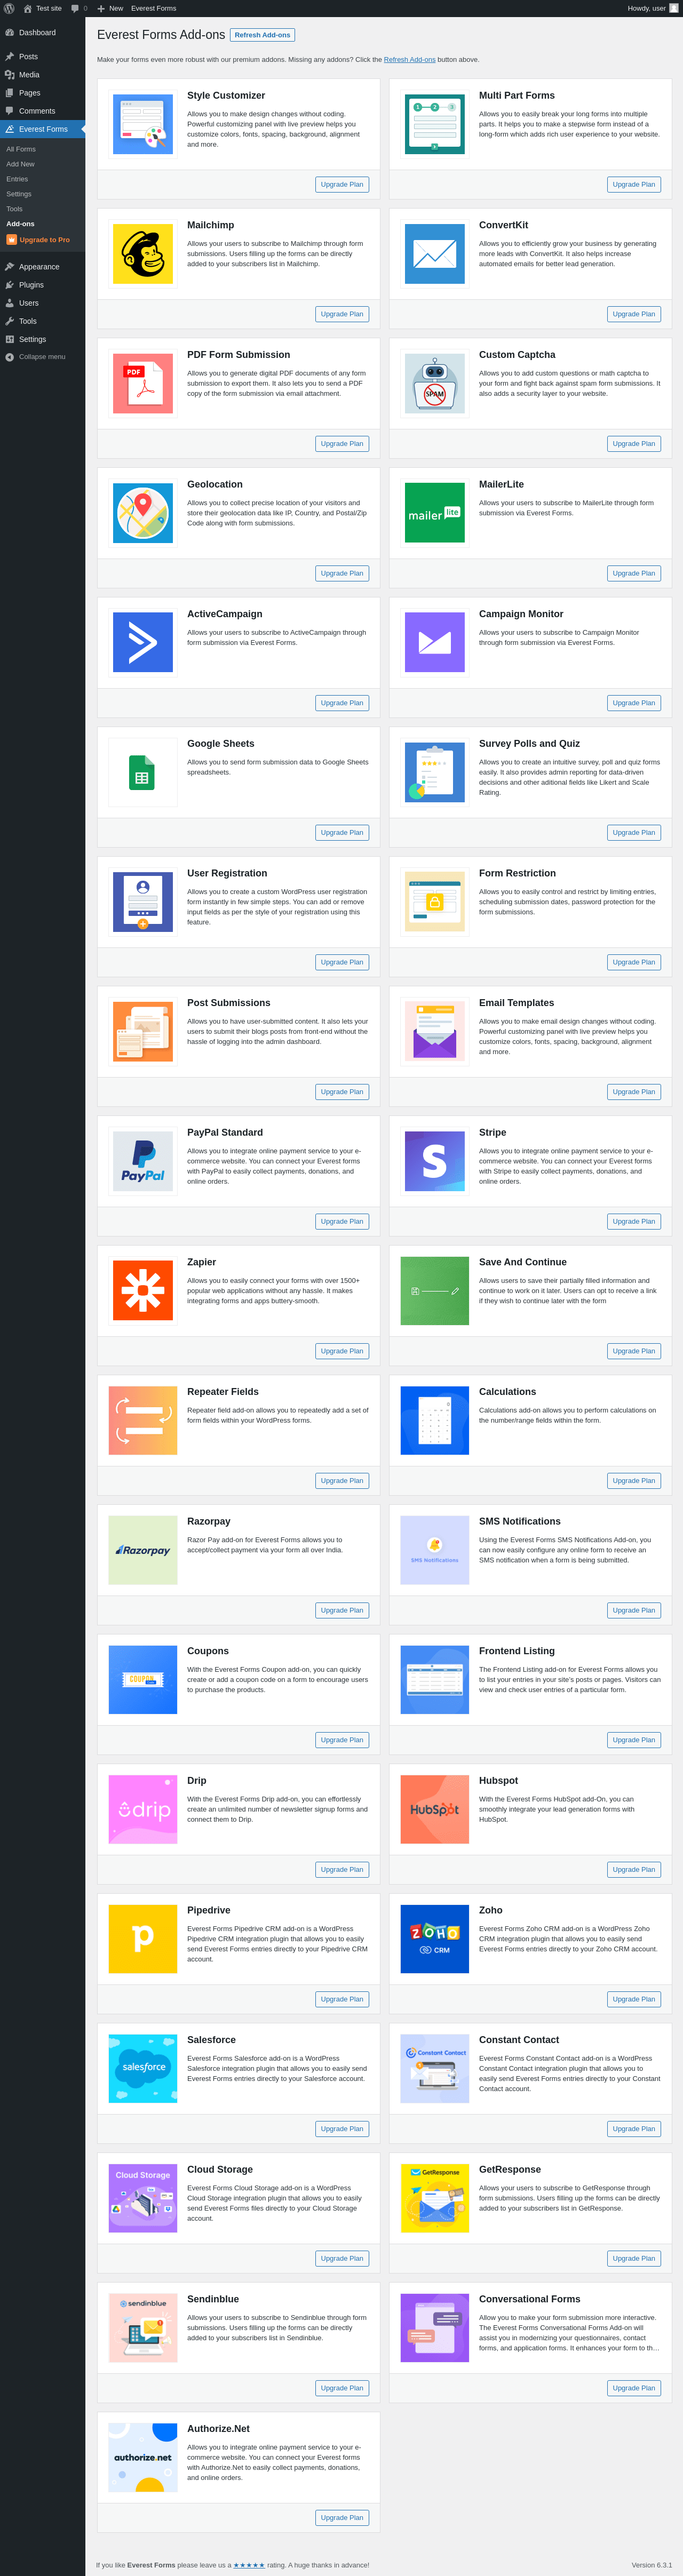Click Upgrade Plan for Style Customizer

[x=342, y=184]
